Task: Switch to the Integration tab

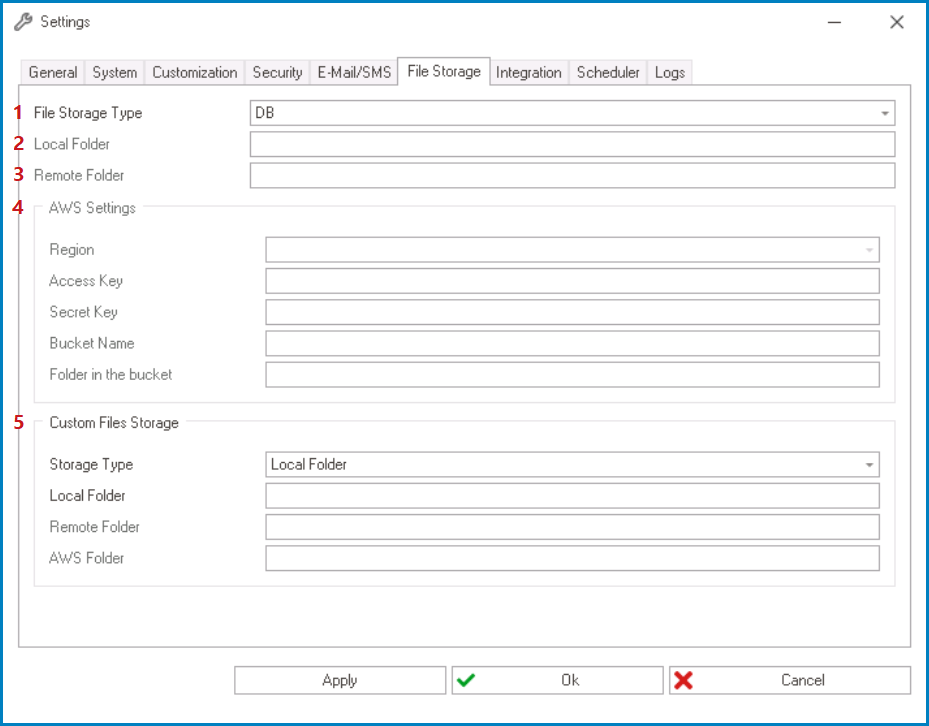Action: (529, 72)
